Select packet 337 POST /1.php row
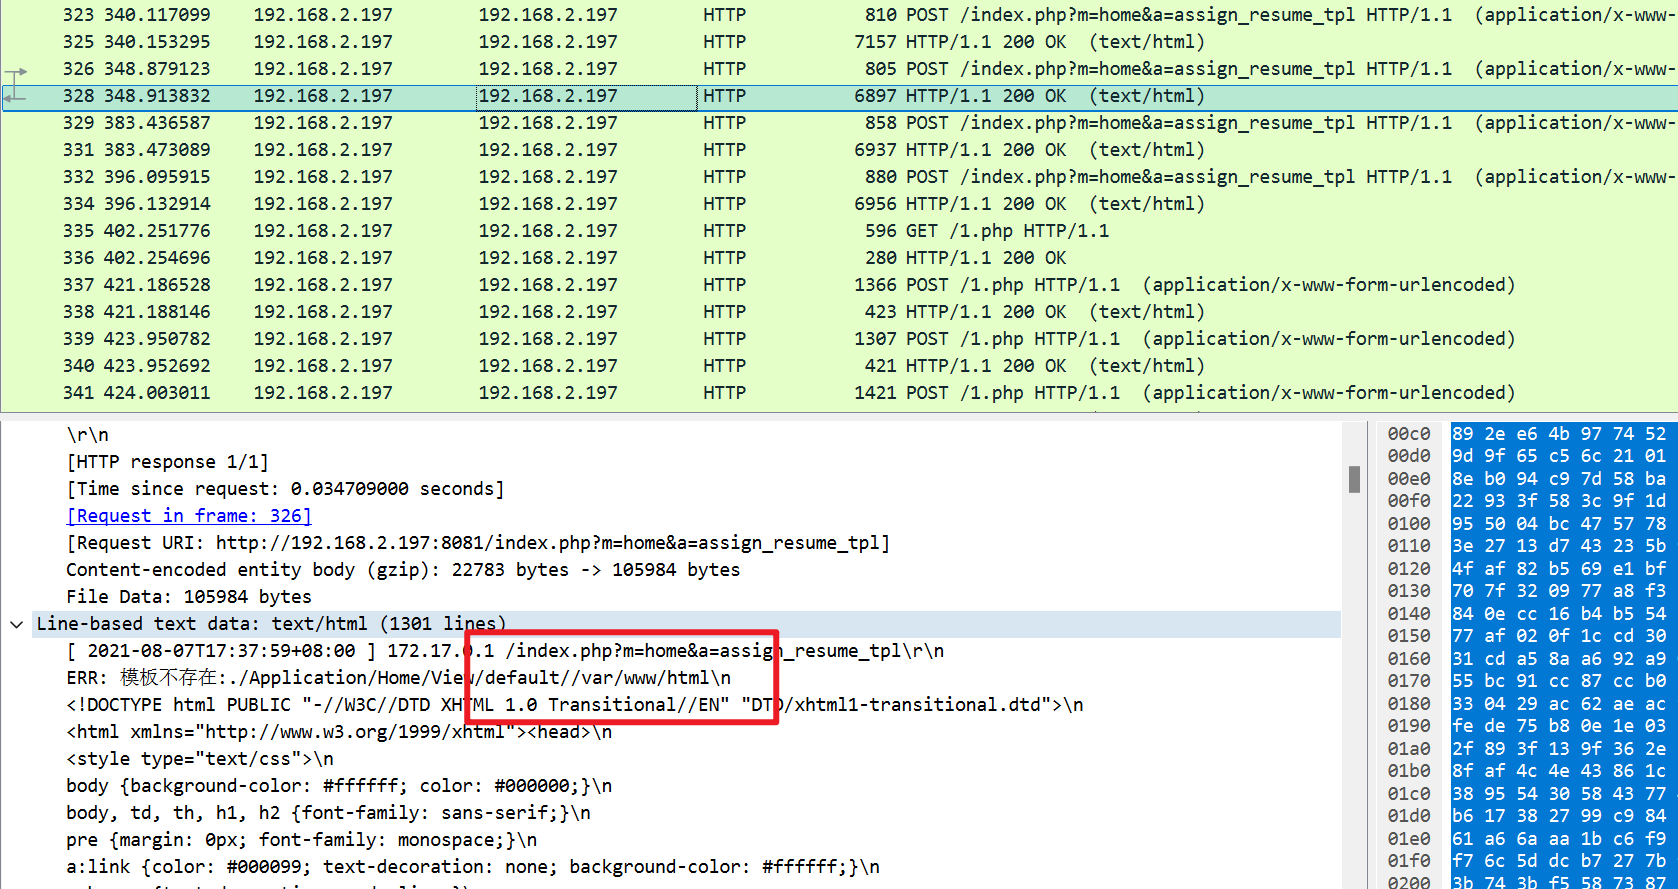 click(839, 285)
